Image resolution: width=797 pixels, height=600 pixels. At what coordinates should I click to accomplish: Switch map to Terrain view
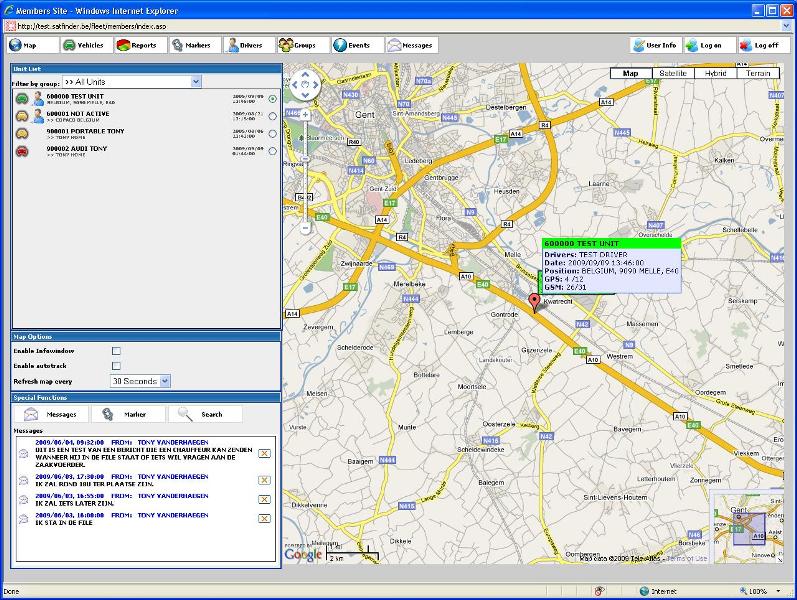pyautogui.click(x=758, y=73)
